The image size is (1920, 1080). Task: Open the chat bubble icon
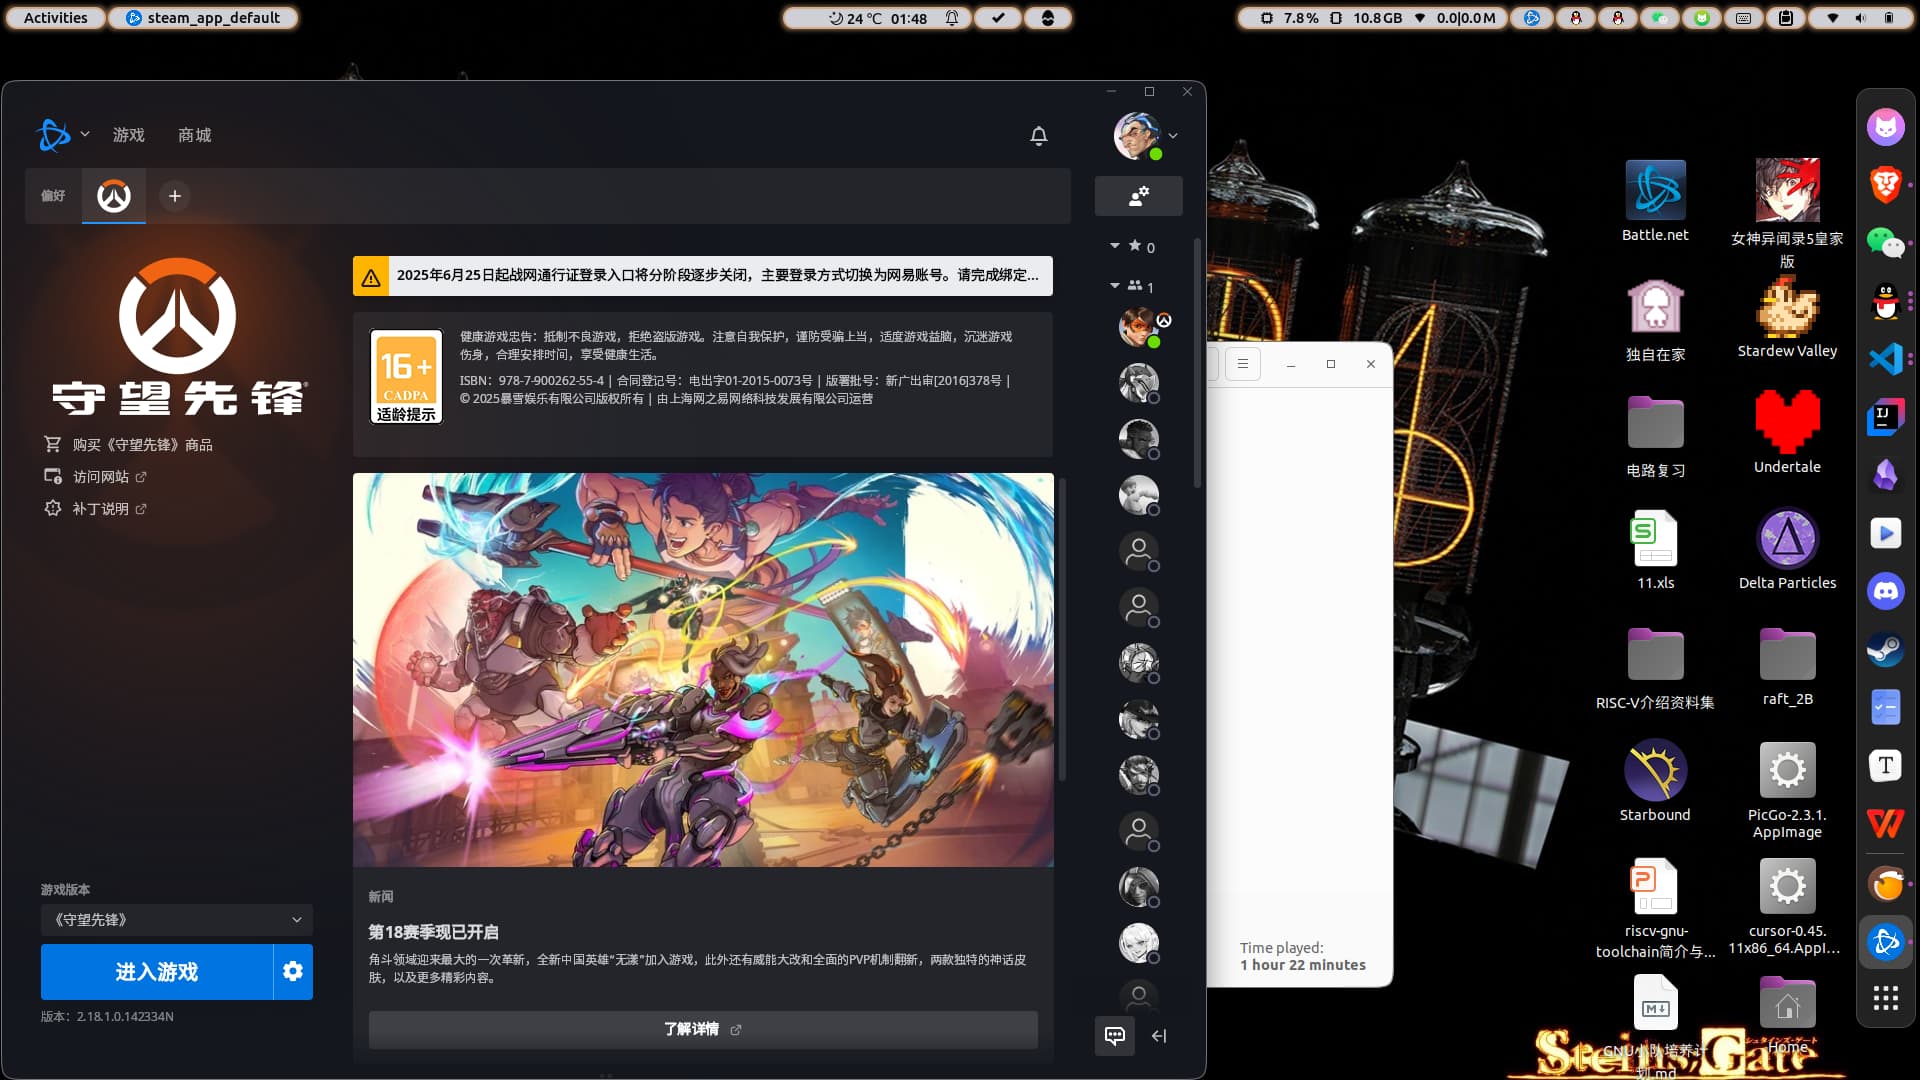[x=1115, y=1035]
